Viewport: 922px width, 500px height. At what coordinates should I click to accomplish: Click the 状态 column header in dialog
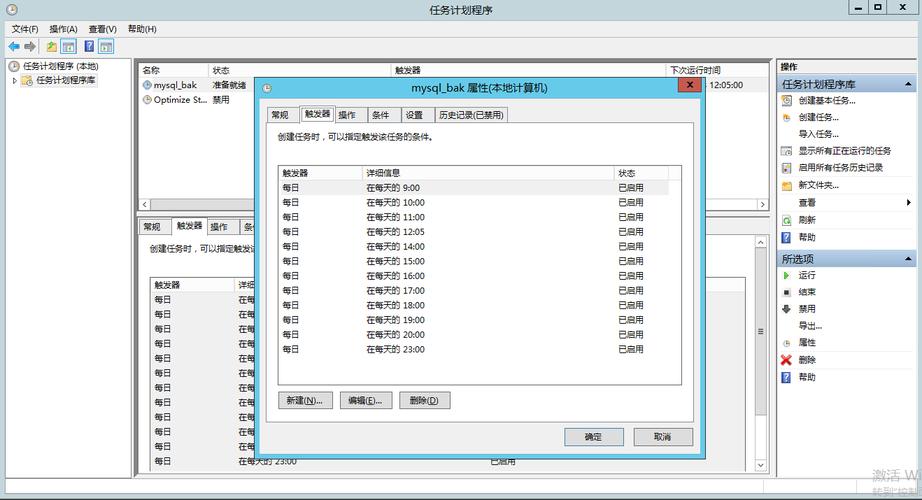[641, 173]
